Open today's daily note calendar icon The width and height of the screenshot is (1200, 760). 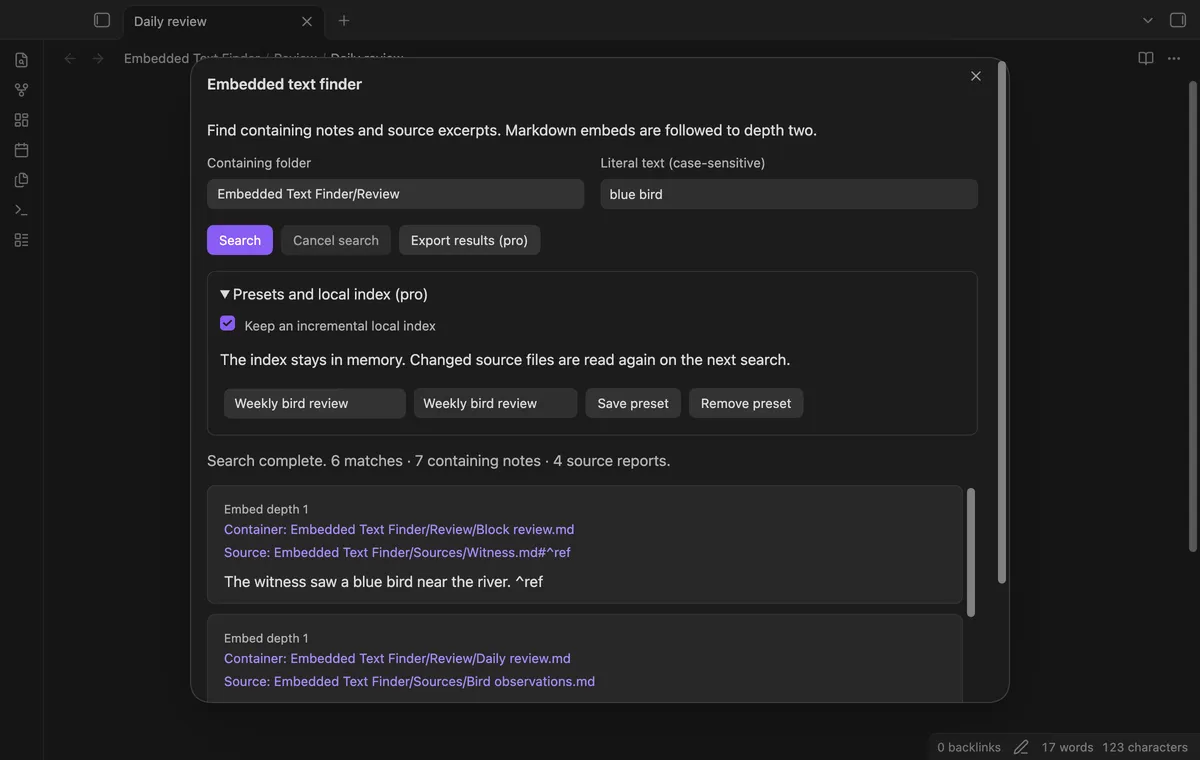[21, 150]
